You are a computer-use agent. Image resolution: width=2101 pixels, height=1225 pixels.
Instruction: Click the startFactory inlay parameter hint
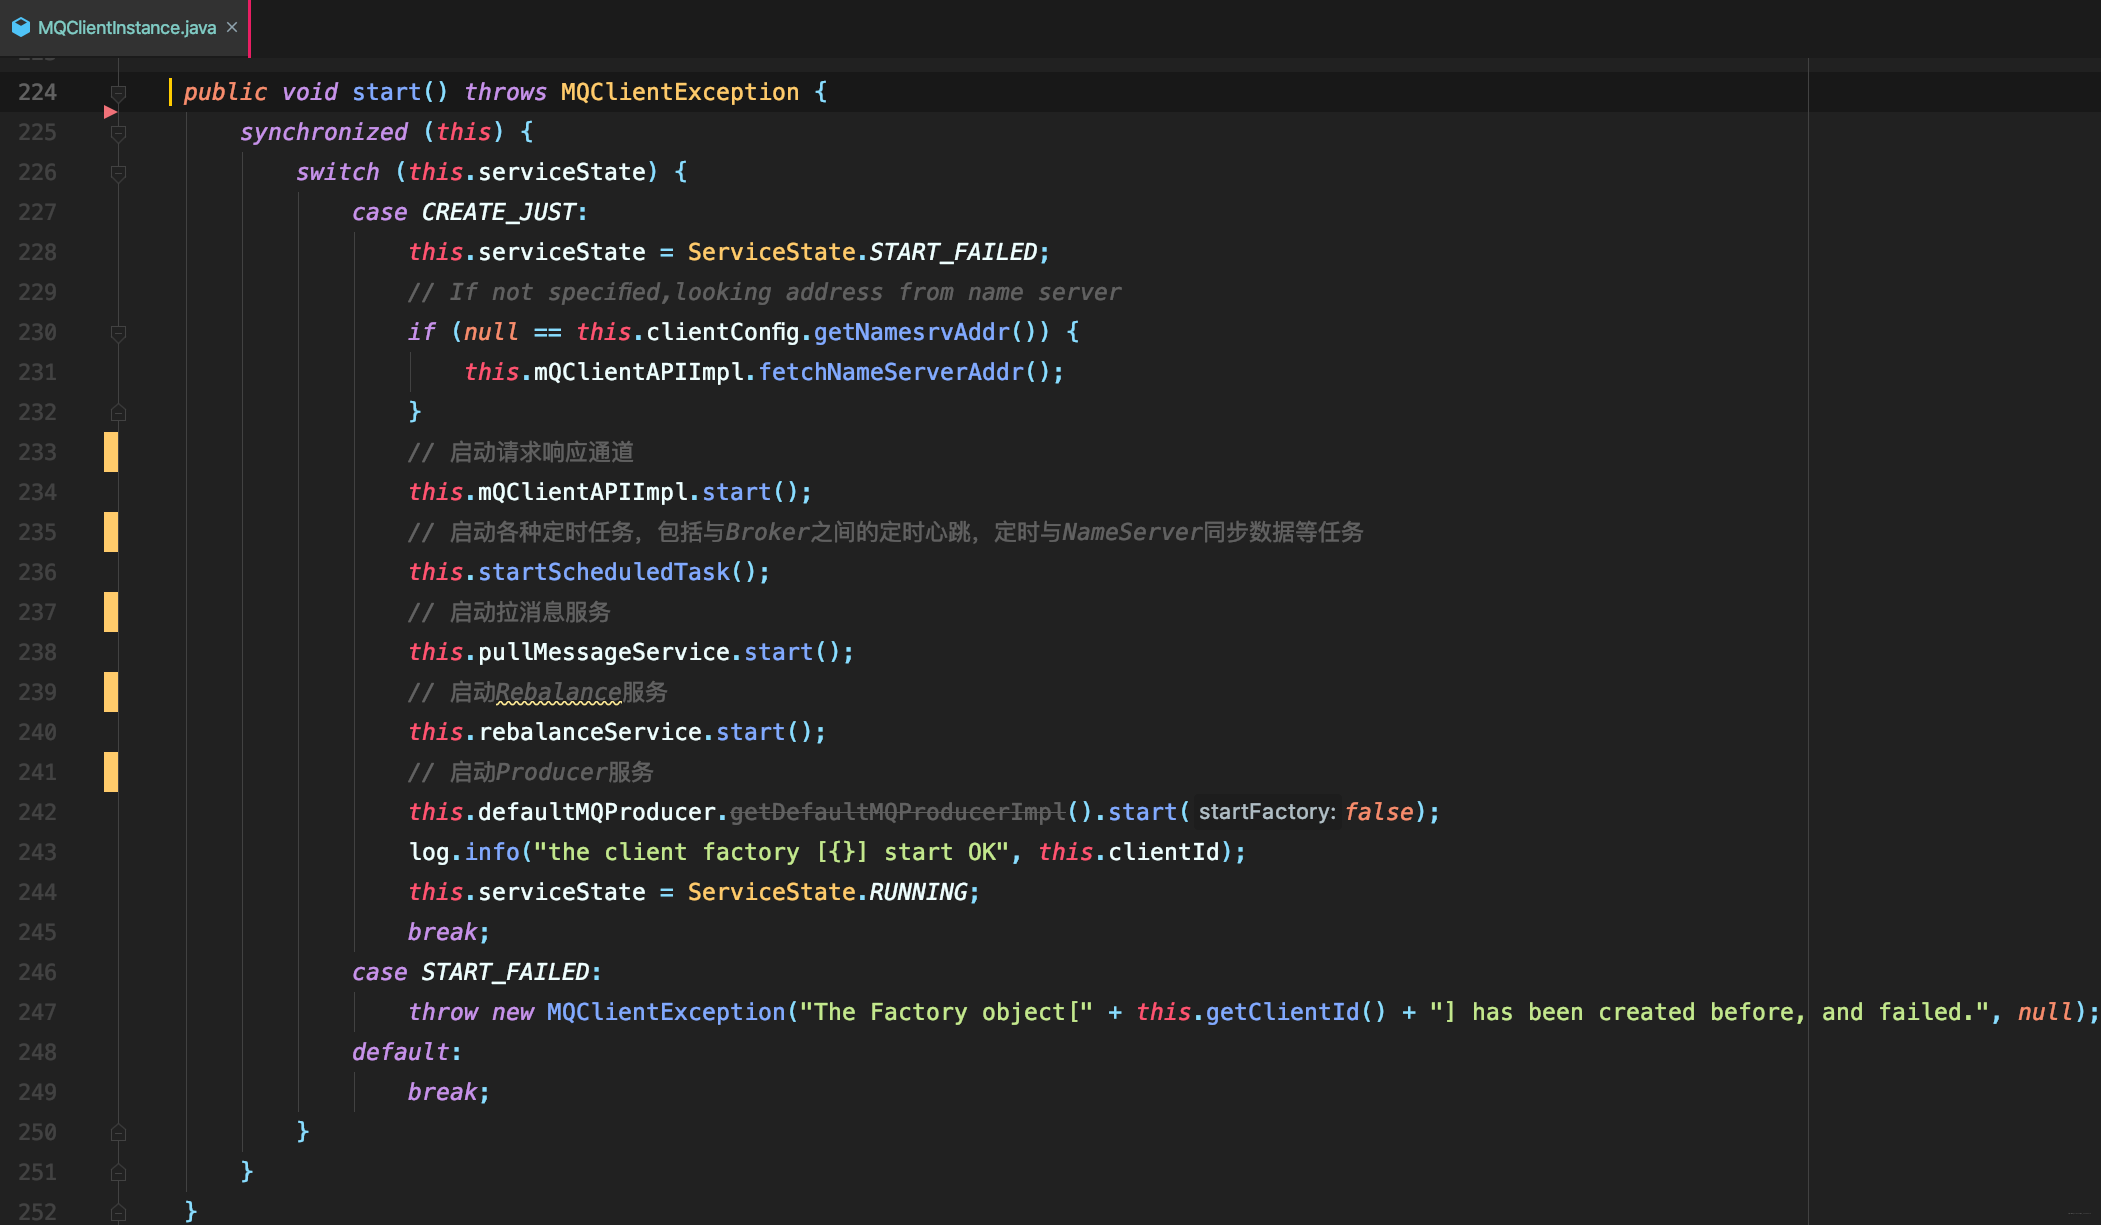[1266, 812]
